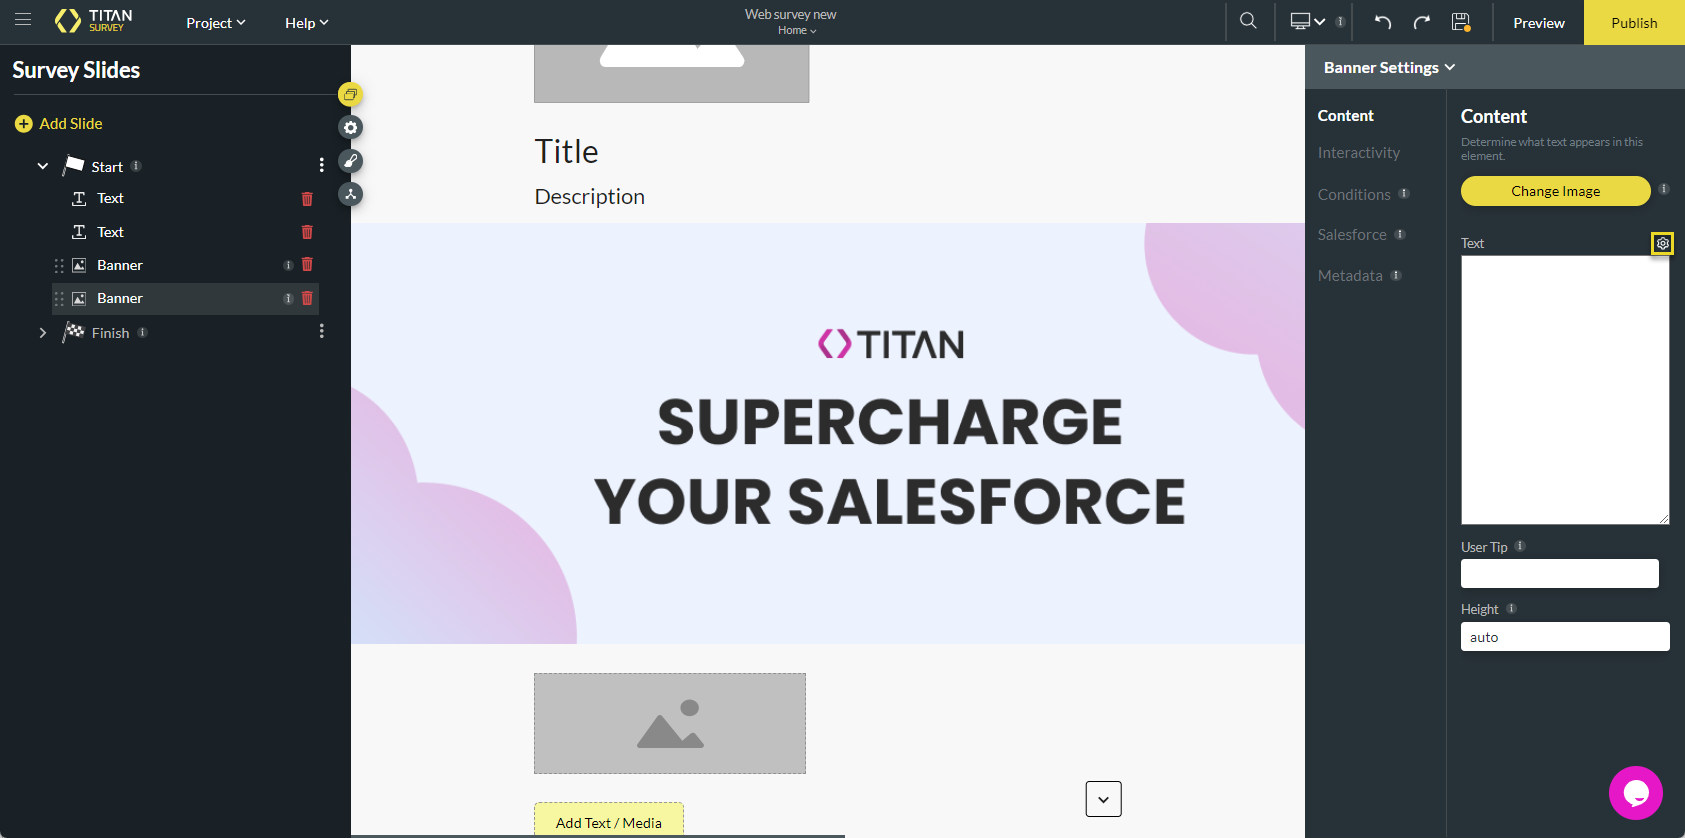Click the redo arrow icon
Viewport: 1685px width, 838px height.
pyautogui.click(x=1421, y=22)
